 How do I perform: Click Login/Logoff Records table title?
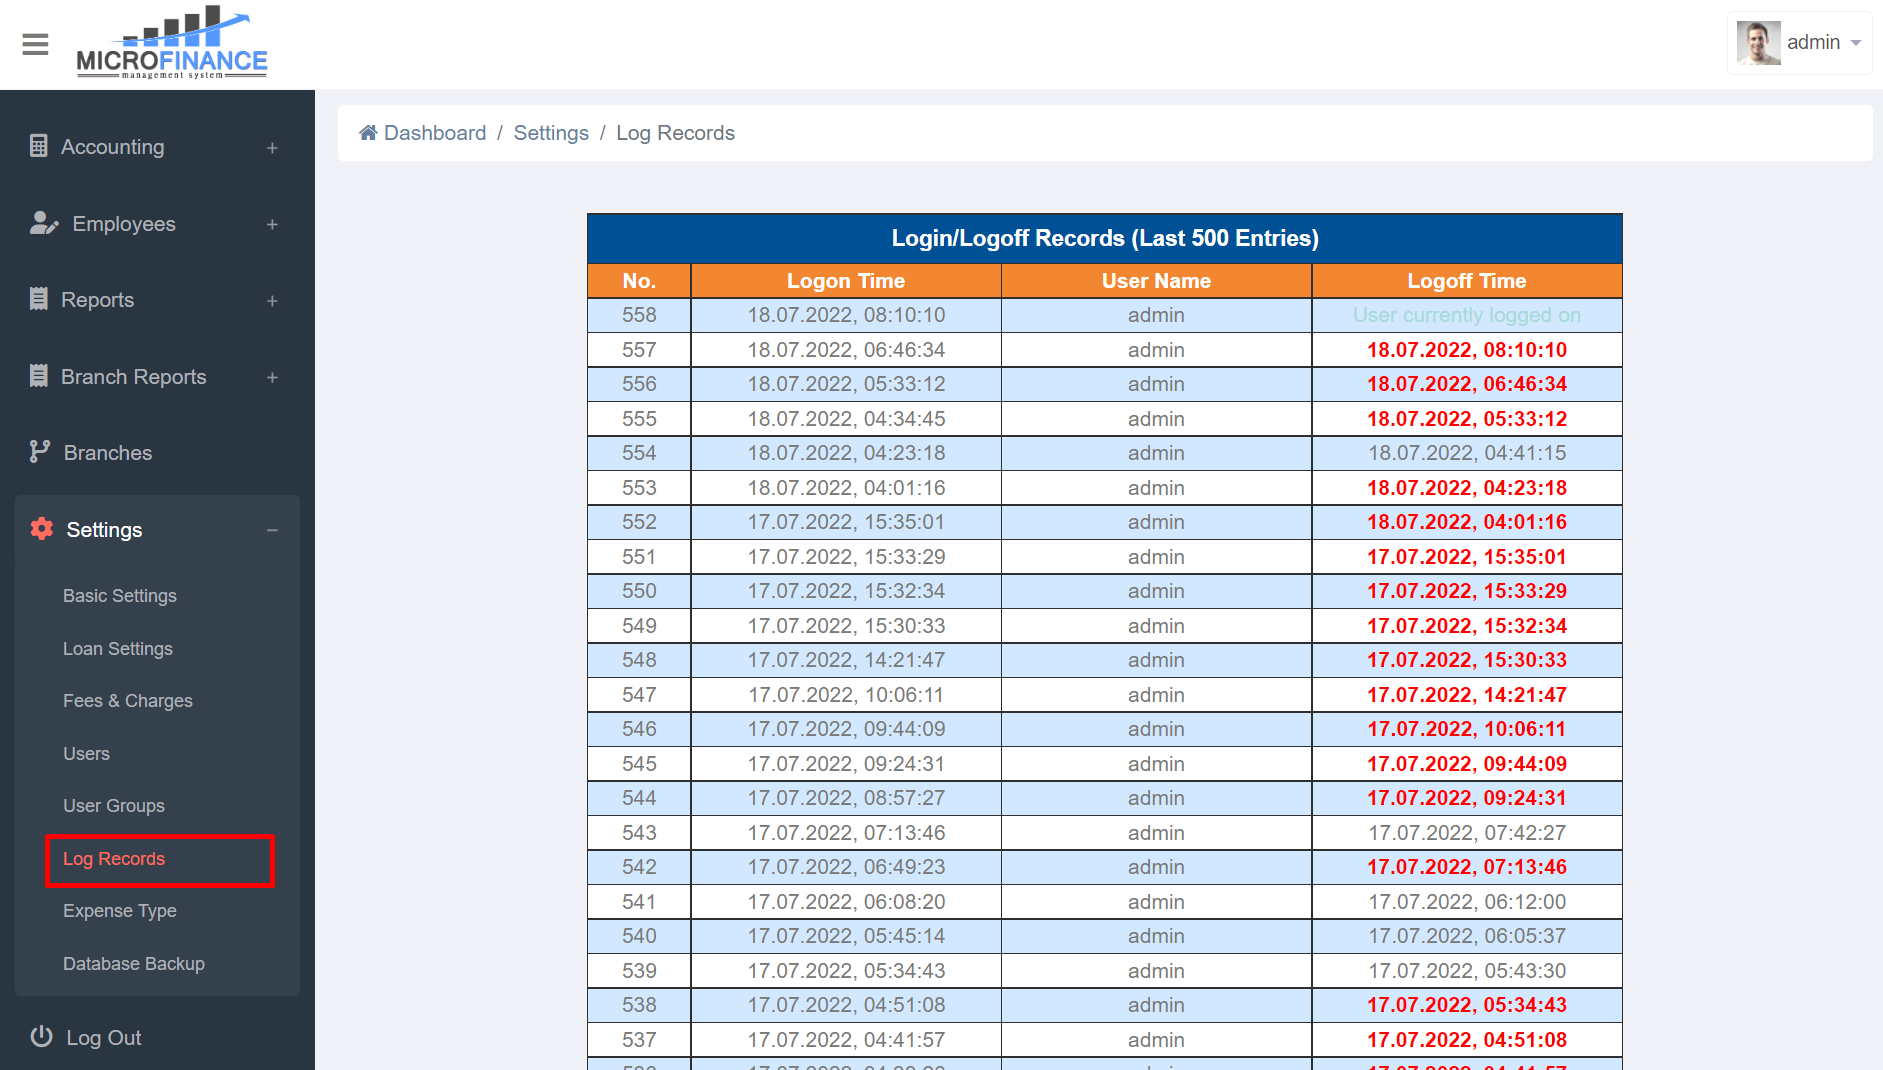point(1105,238)
